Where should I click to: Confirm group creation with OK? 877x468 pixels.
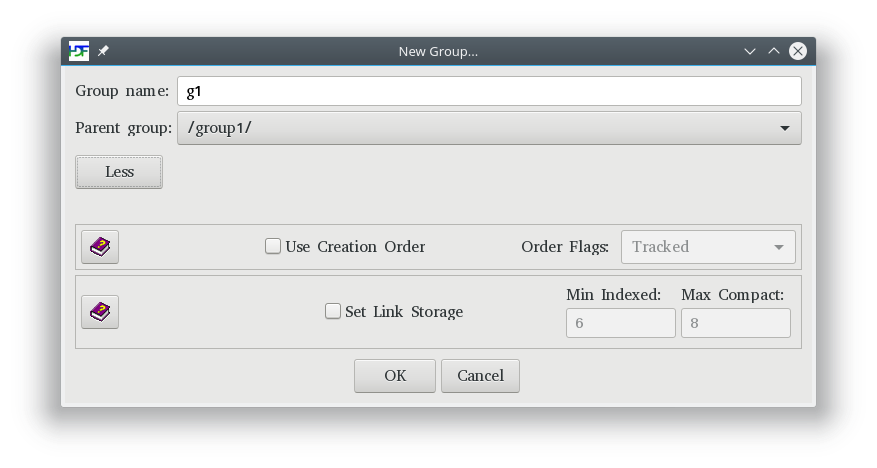tap(395, 376)
